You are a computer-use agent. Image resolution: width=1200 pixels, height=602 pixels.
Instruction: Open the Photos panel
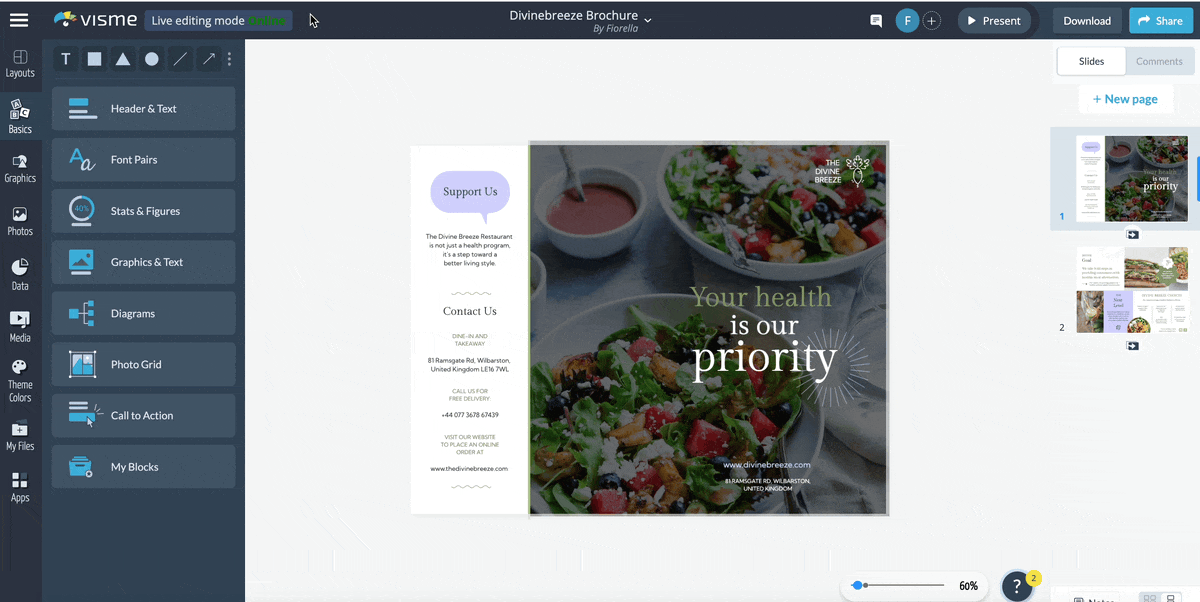(20, 220)
